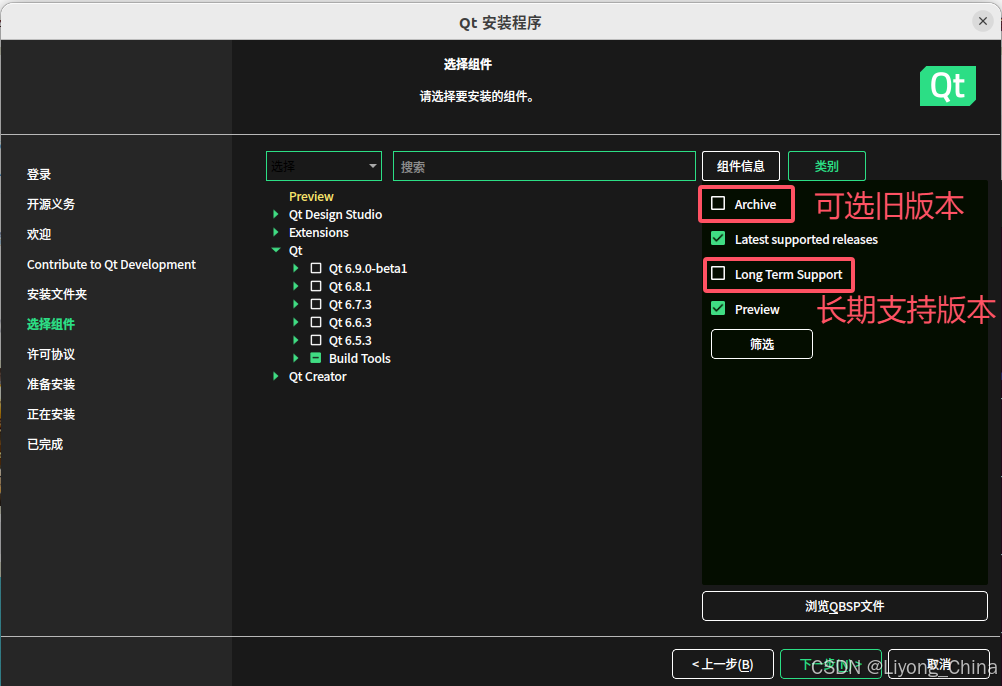Go back with 上一步(B) button

click(x=723, y=664)
